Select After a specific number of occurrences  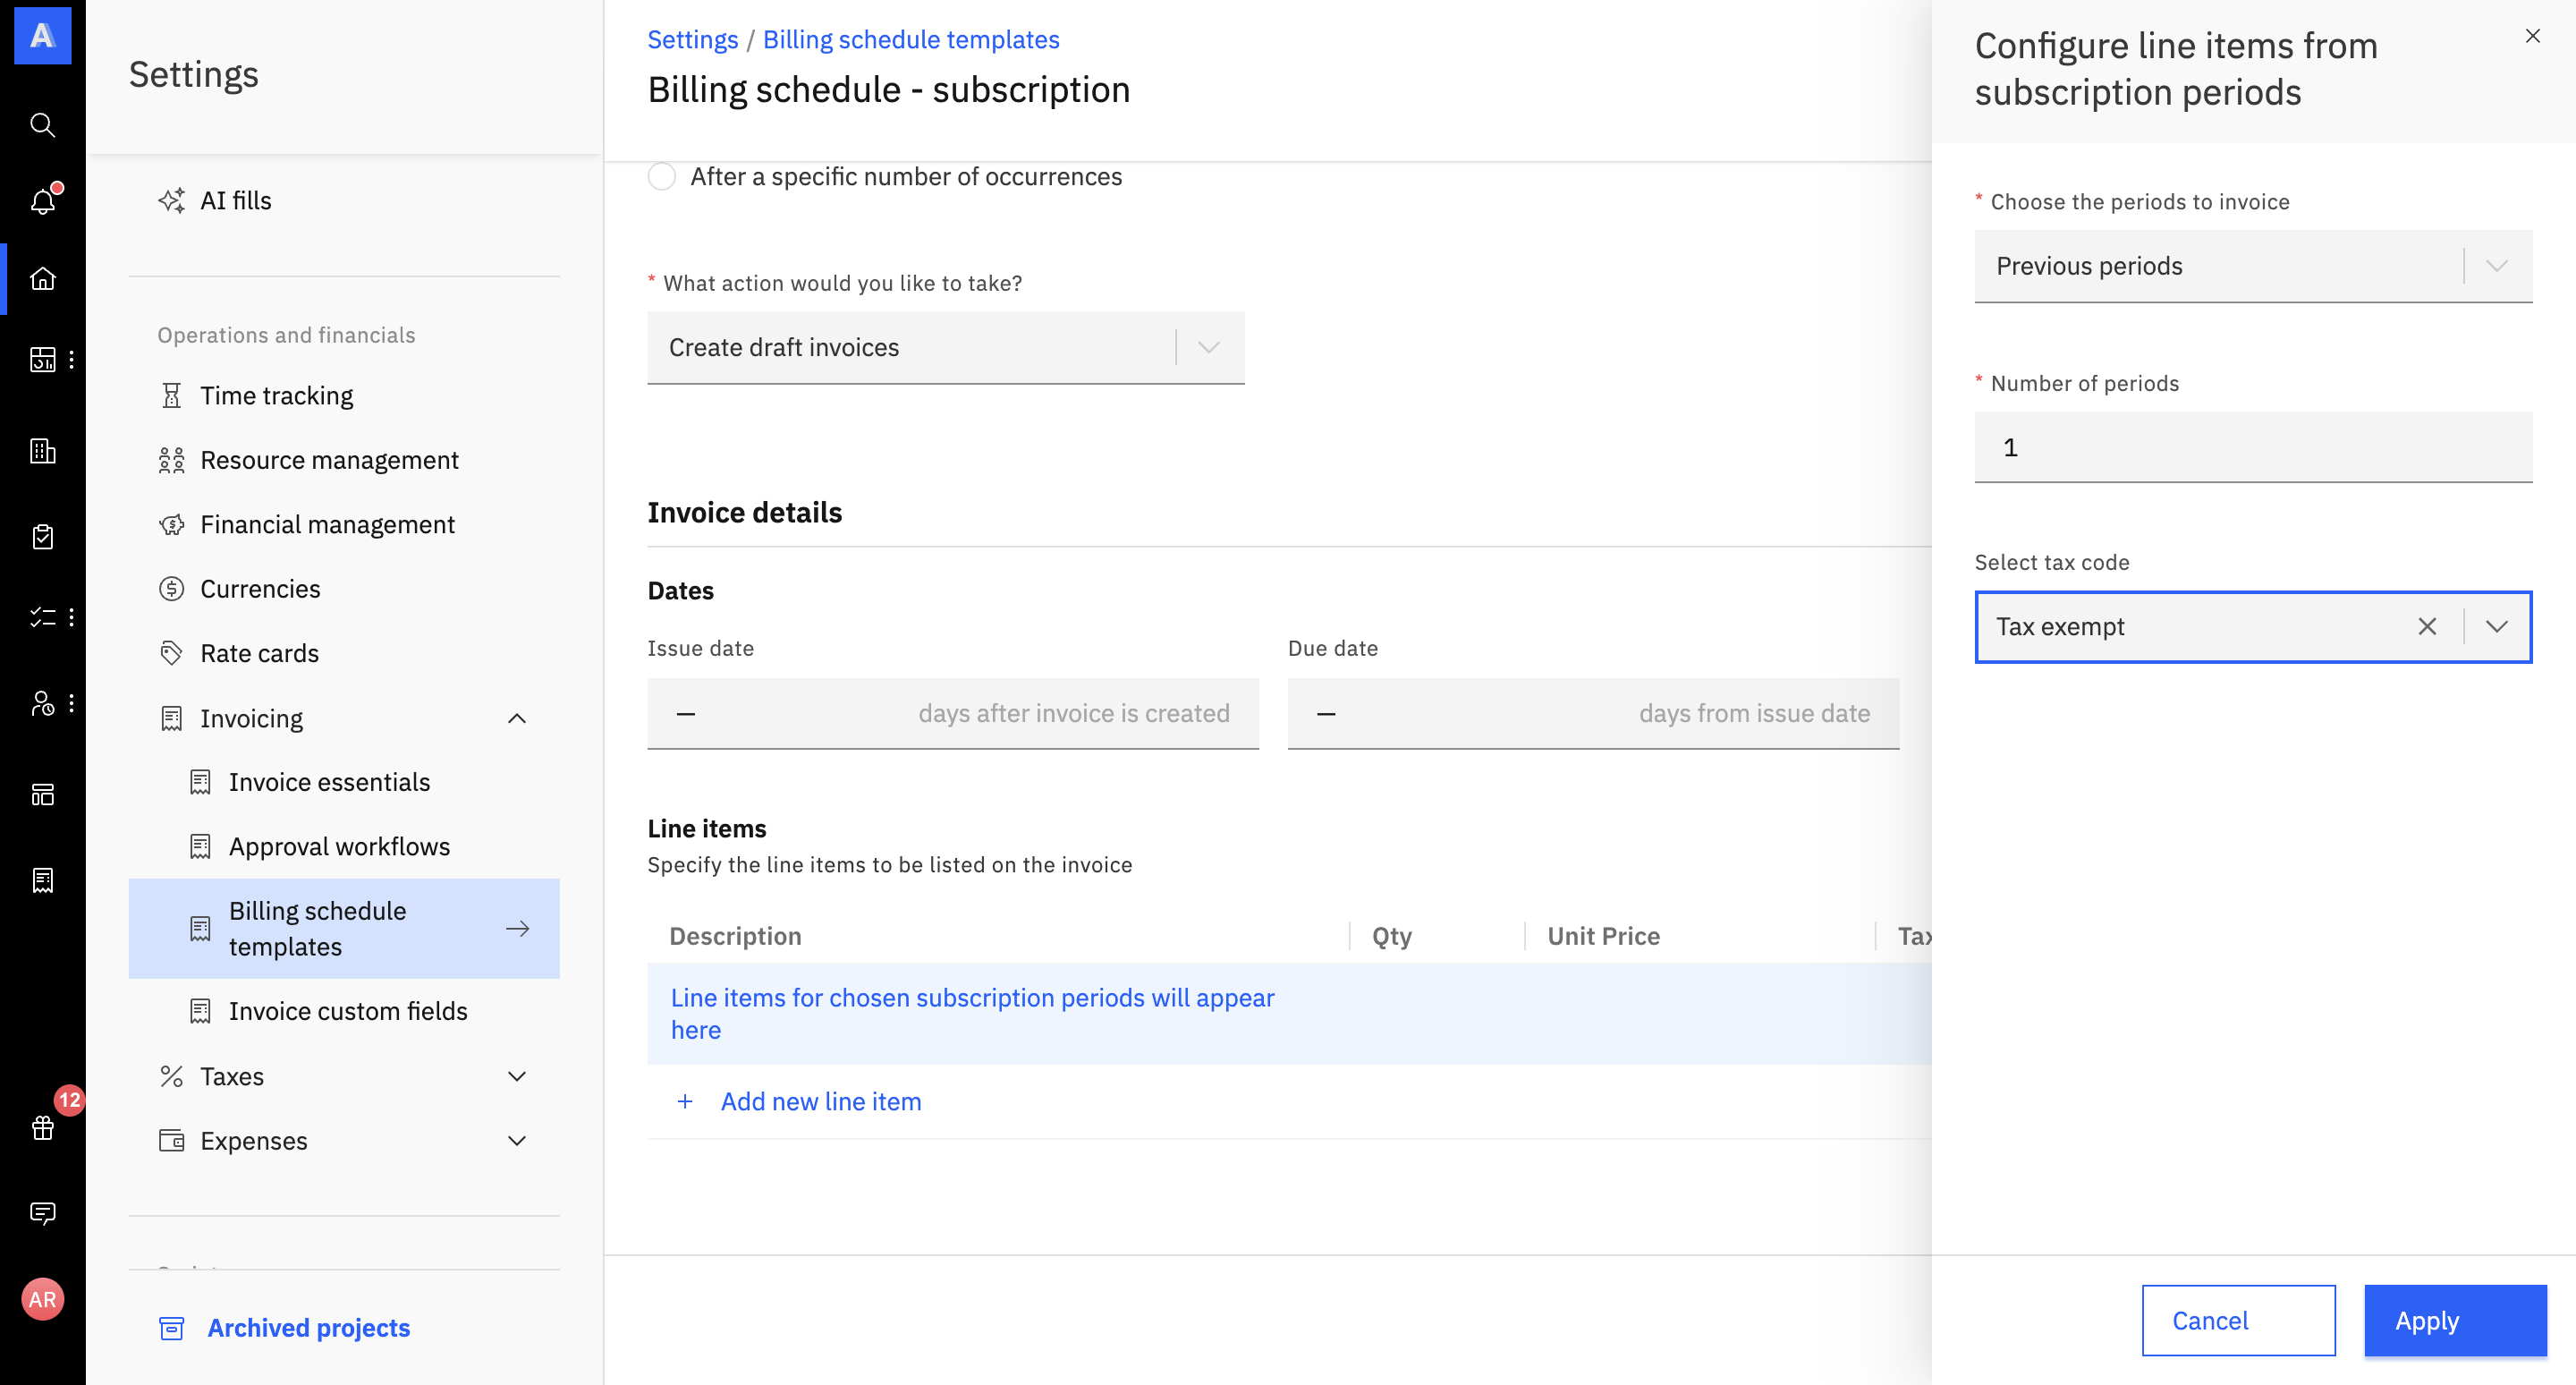tap(662, 177)
